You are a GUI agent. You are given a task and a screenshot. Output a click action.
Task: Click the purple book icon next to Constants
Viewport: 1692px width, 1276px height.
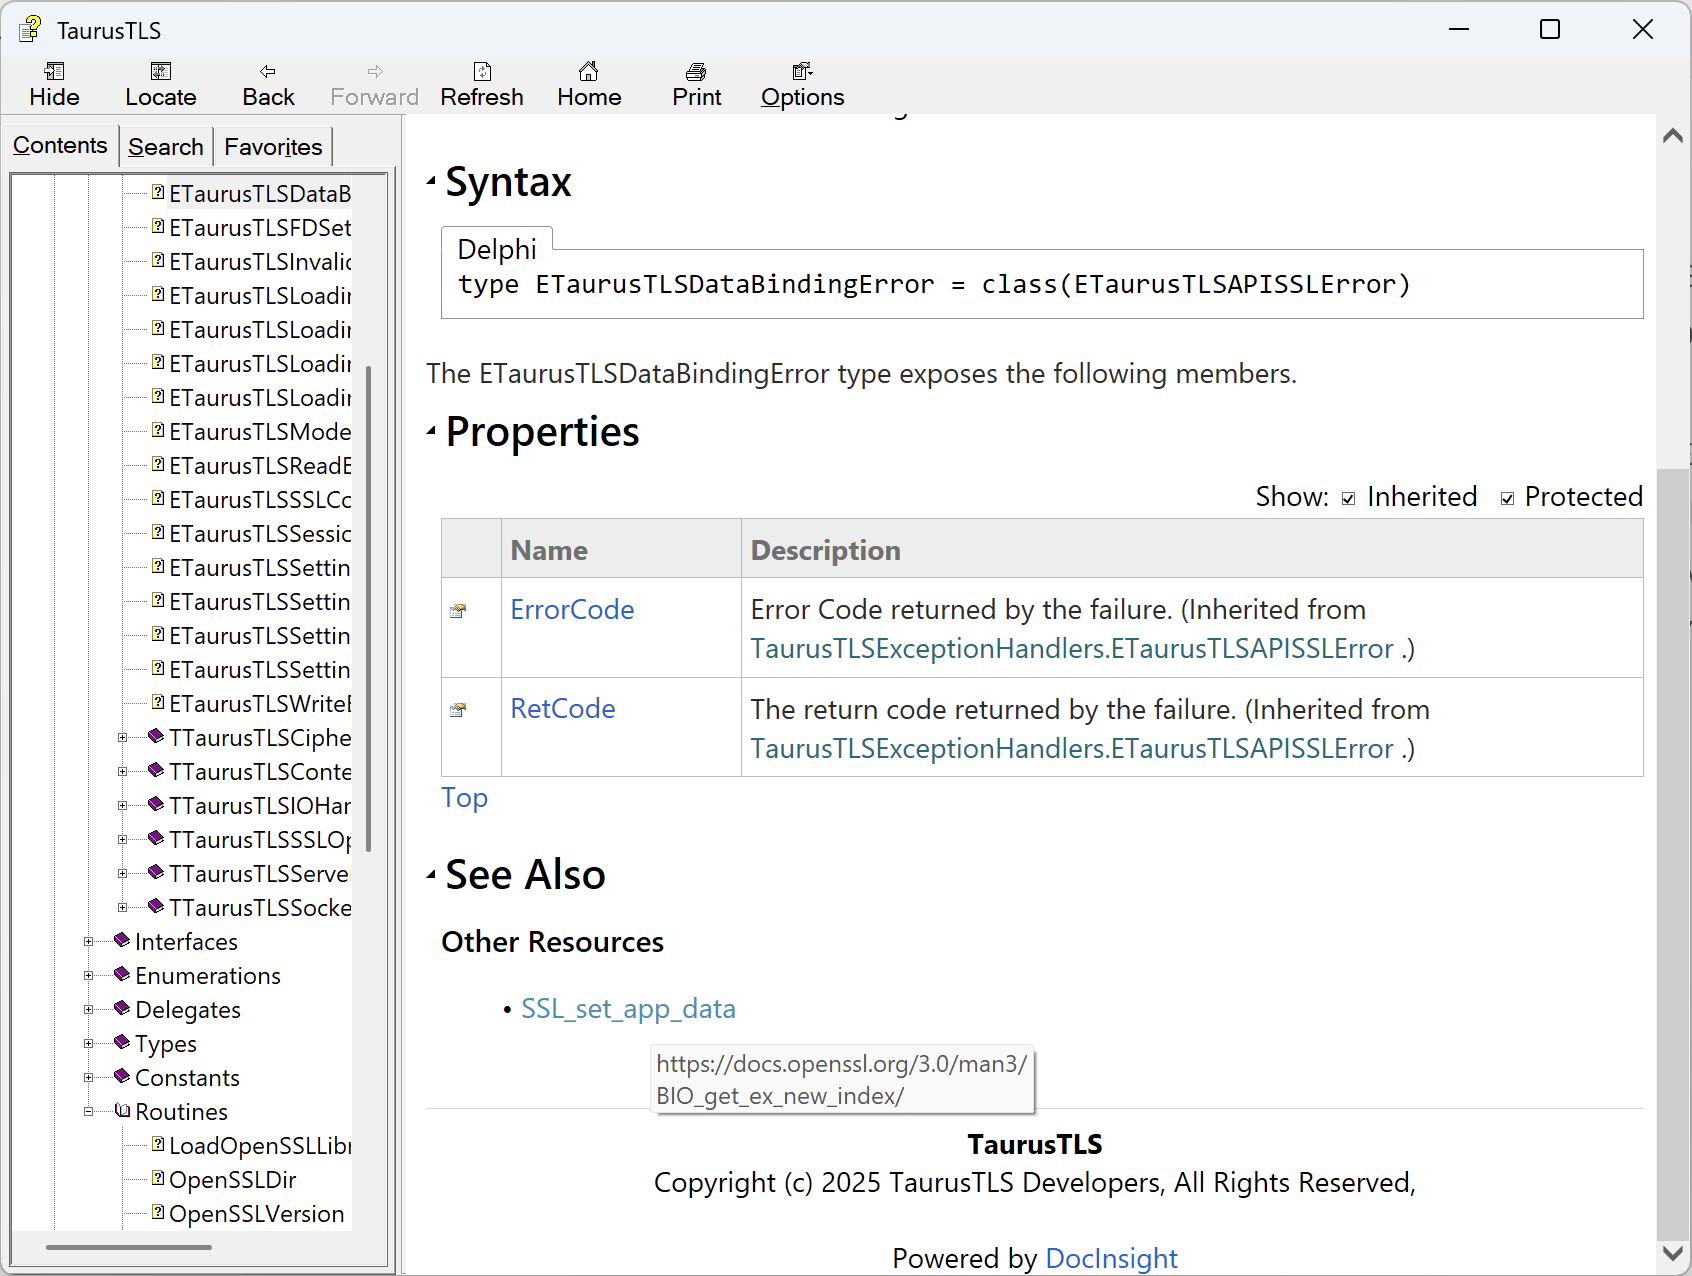click(x=122, y=1076)
